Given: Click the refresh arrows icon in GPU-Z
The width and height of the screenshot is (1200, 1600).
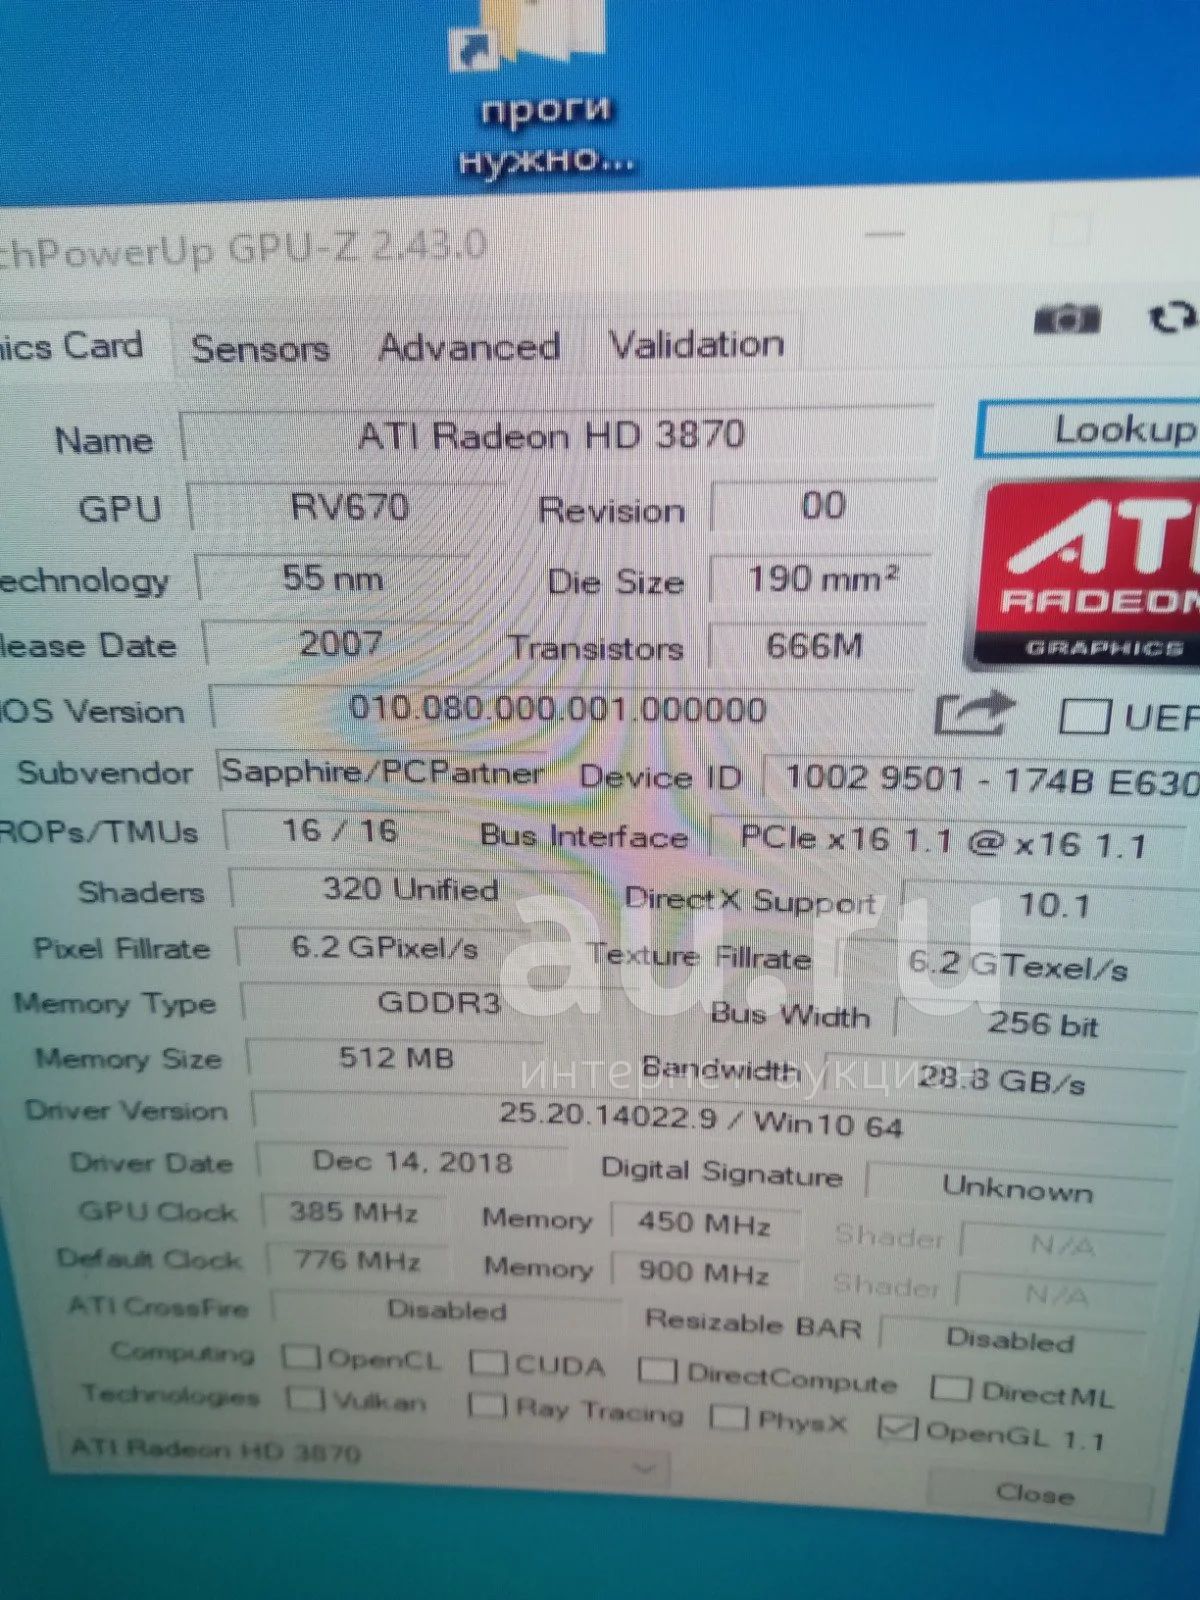Looking at the screenshot, I should click(x=1172, y=318).
